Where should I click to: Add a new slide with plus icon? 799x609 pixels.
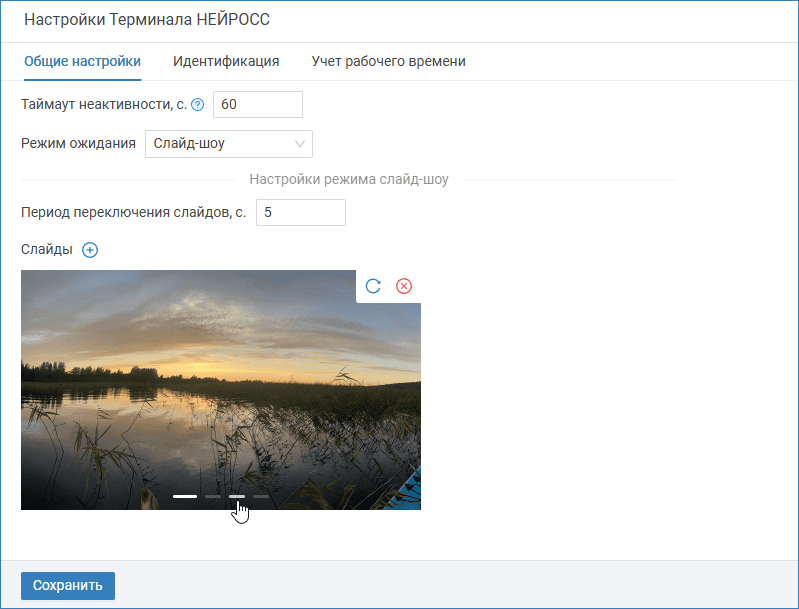point(90,250)
